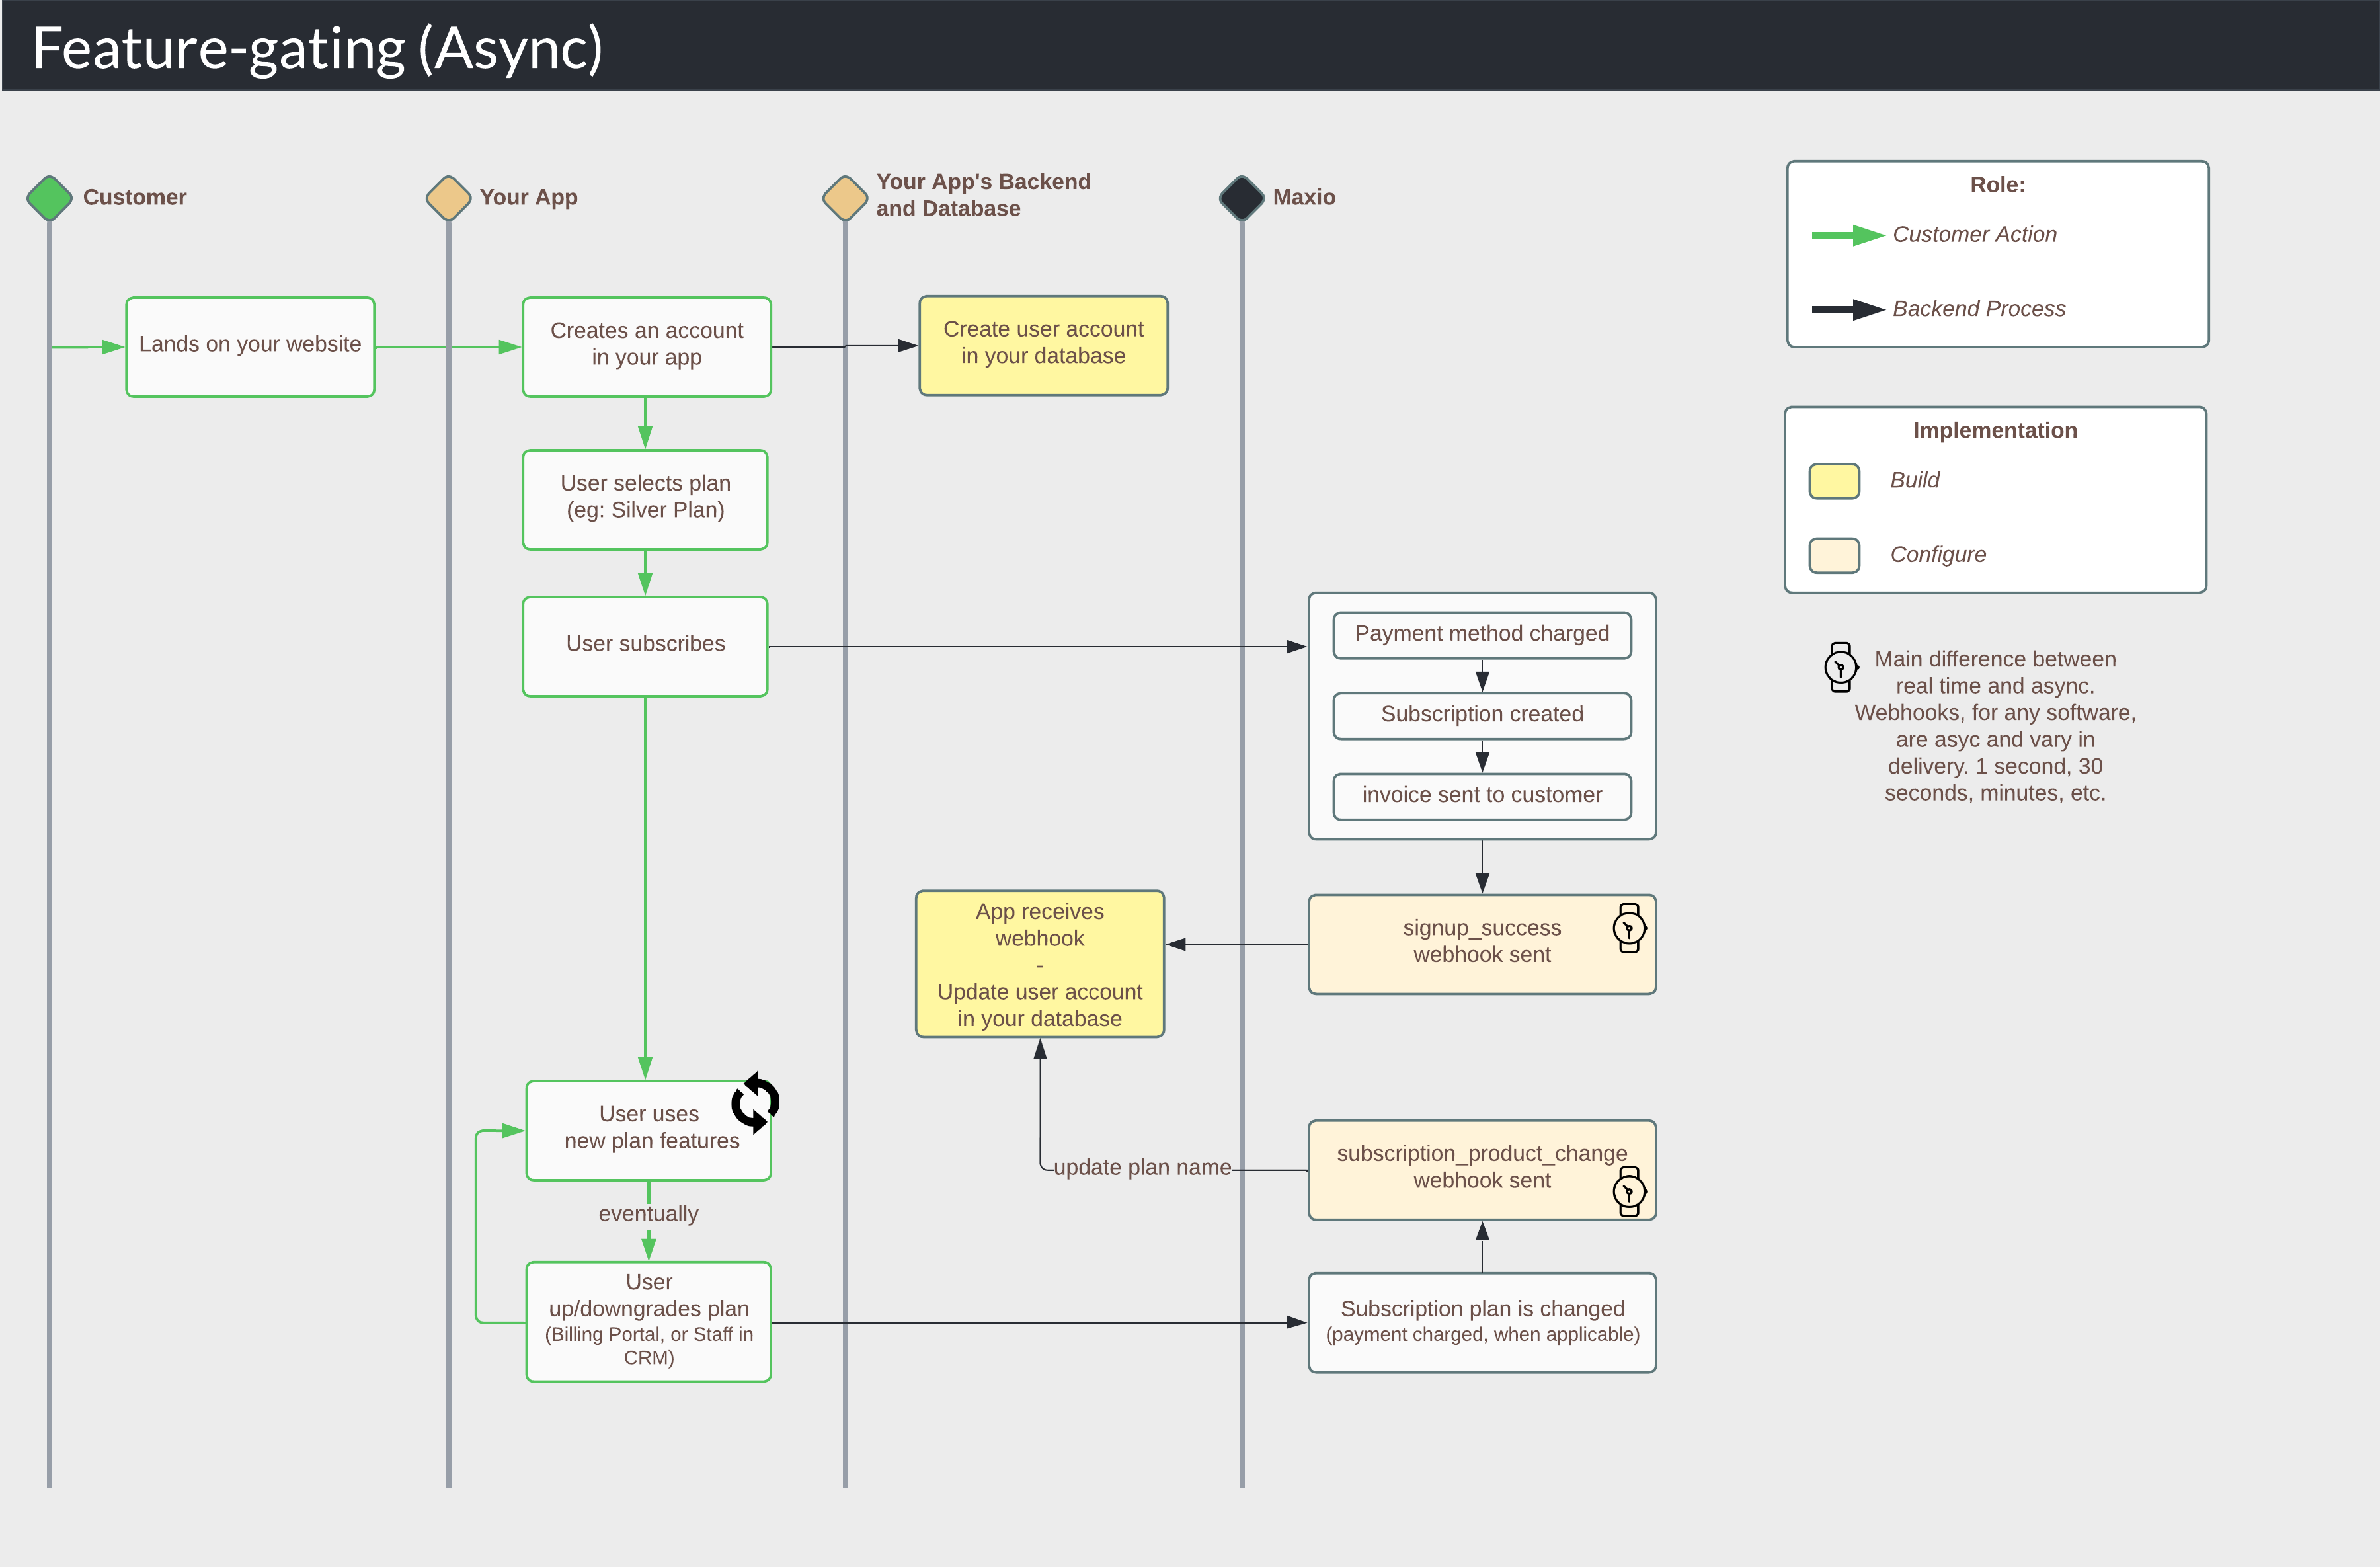This screenshot has height=1567, width=2380.
Task: Select the 'User selects plan' box
Action: (645, 499)
